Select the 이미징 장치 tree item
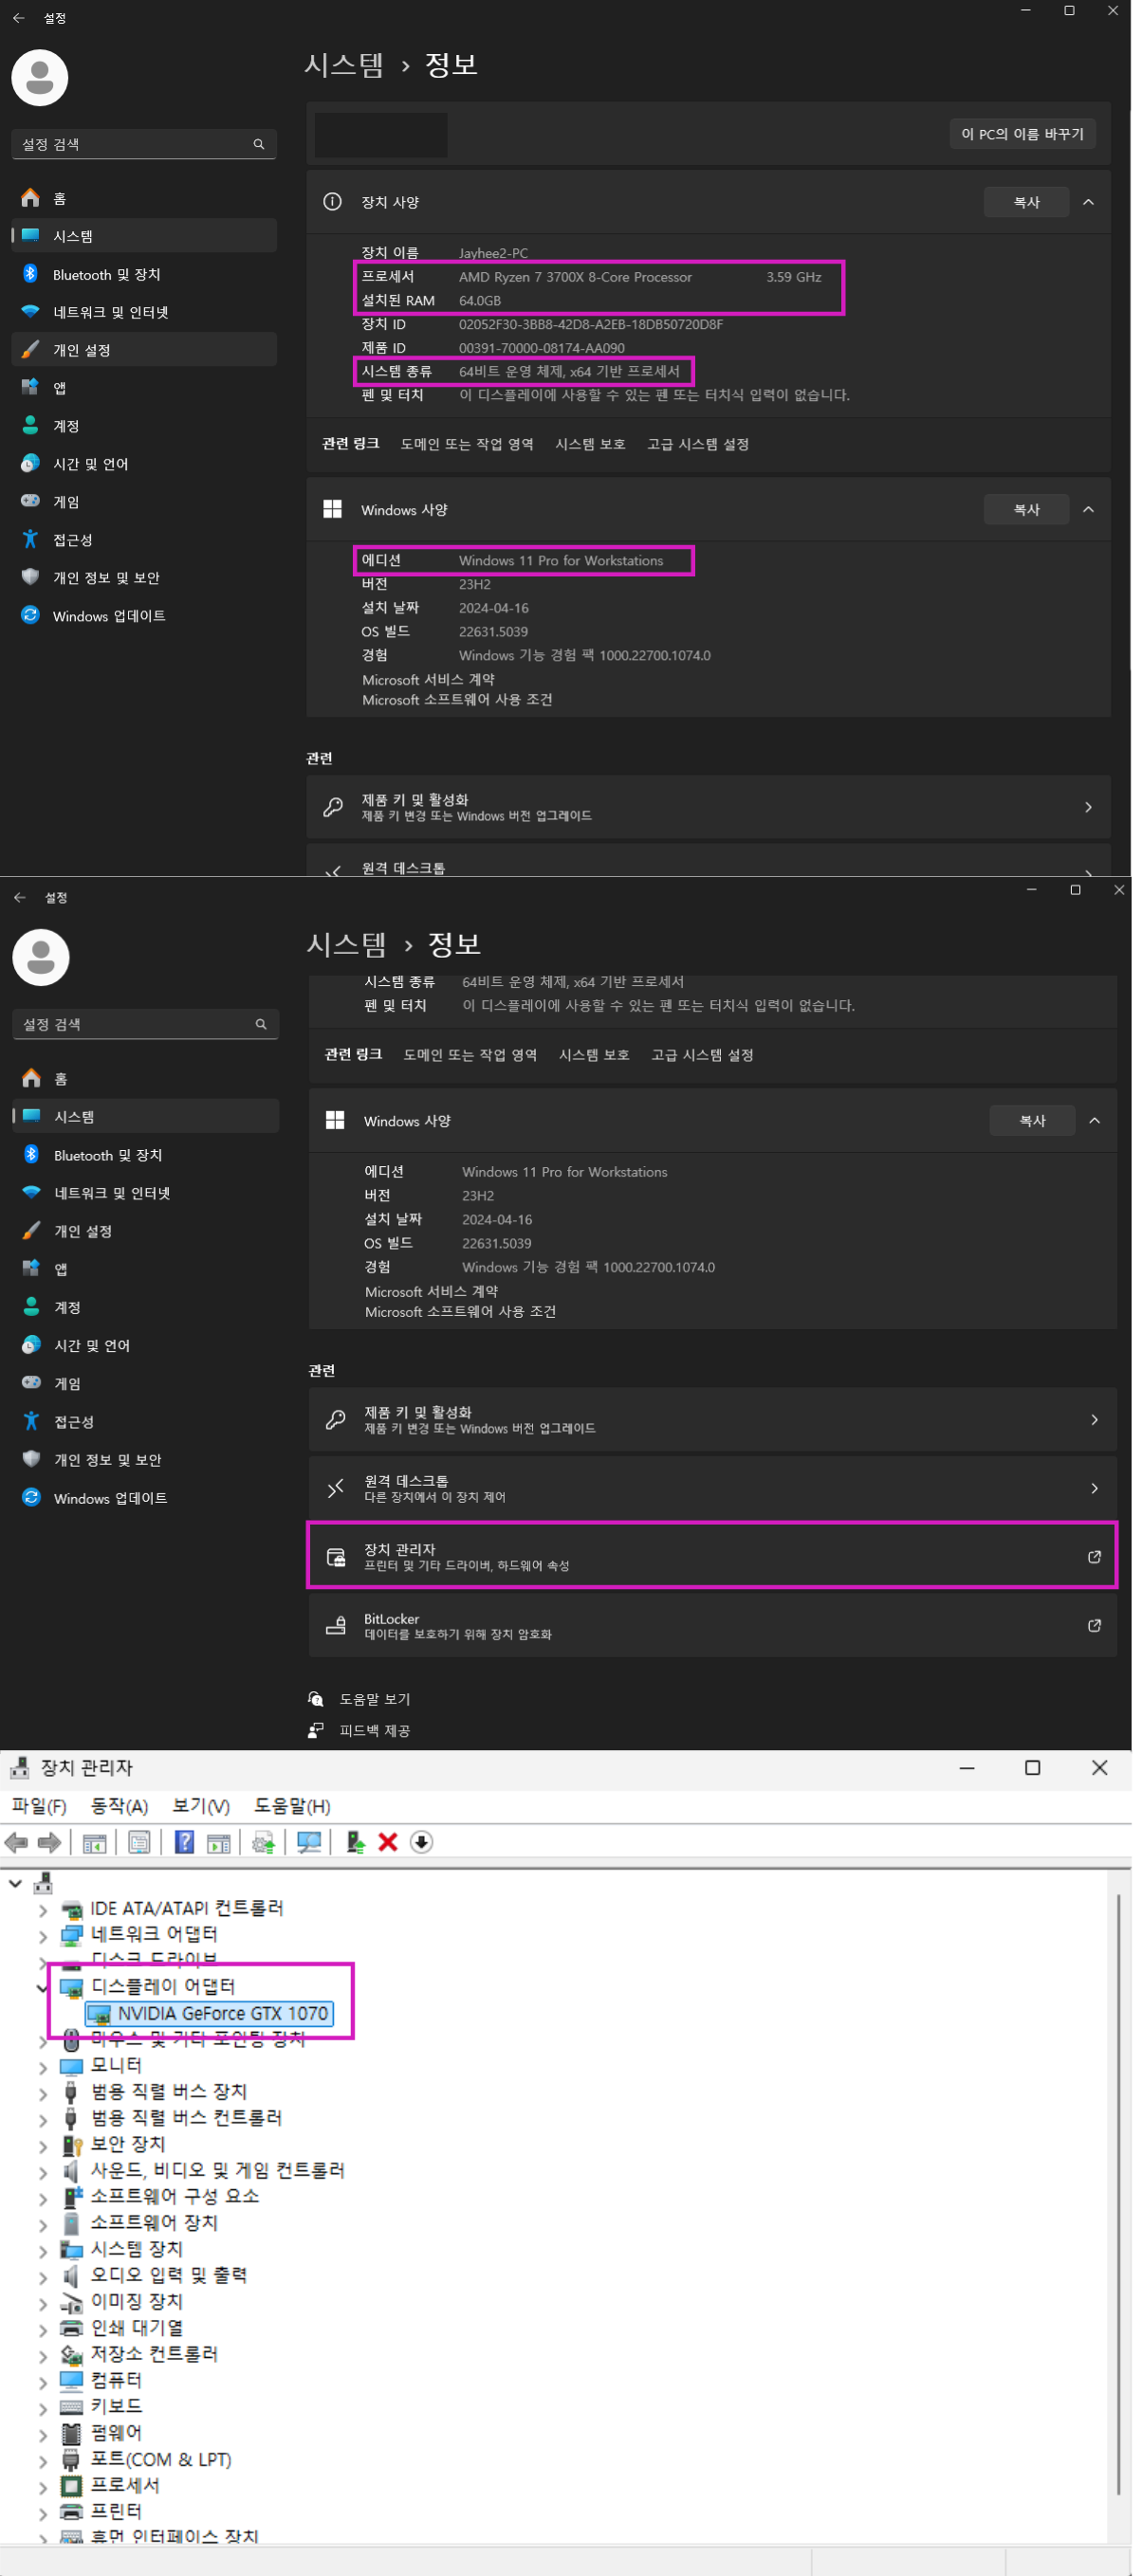This screenshot has height=2576, width=1142. pos(136,2301)
